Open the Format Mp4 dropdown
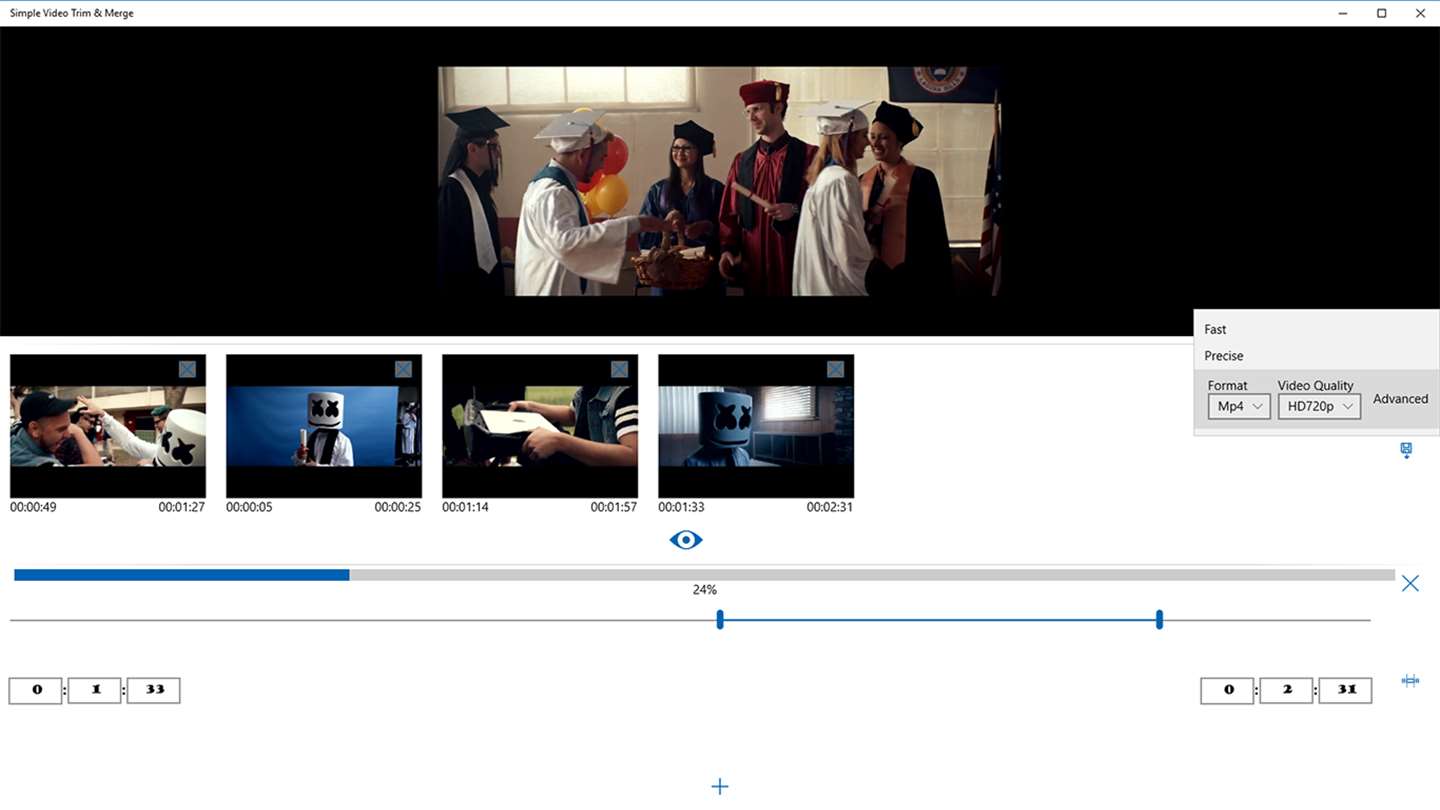 [x=1239, y=406]
